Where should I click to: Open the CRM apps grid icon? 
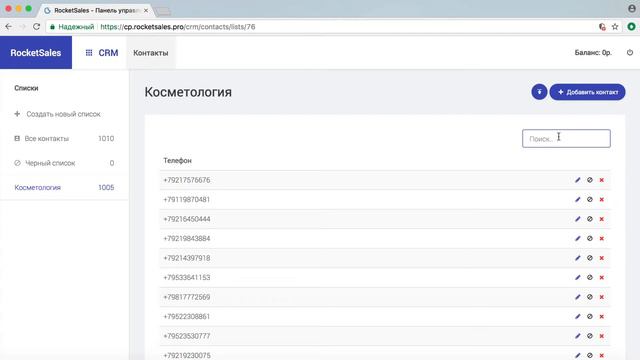pos(89,53)
